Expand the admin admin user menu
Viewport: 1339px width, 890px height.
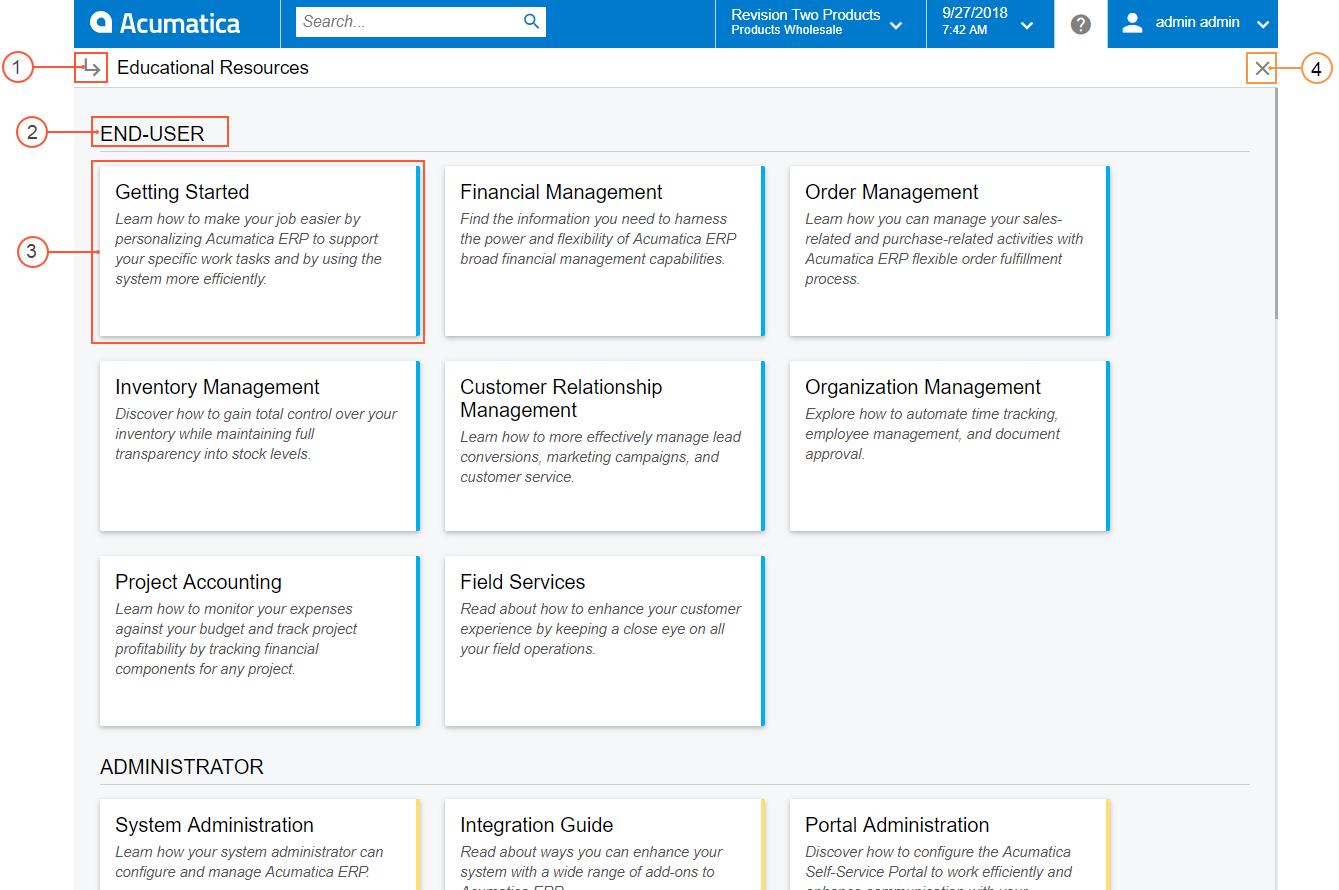point(1263,25)
